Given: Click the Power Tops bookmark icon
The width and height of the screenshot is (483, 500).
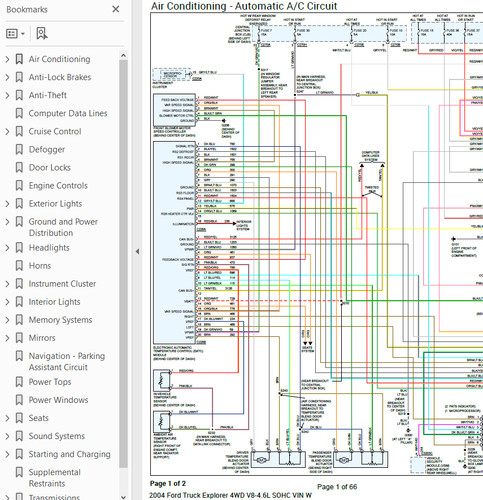Looking at the screenshot, I should point(19,382).
